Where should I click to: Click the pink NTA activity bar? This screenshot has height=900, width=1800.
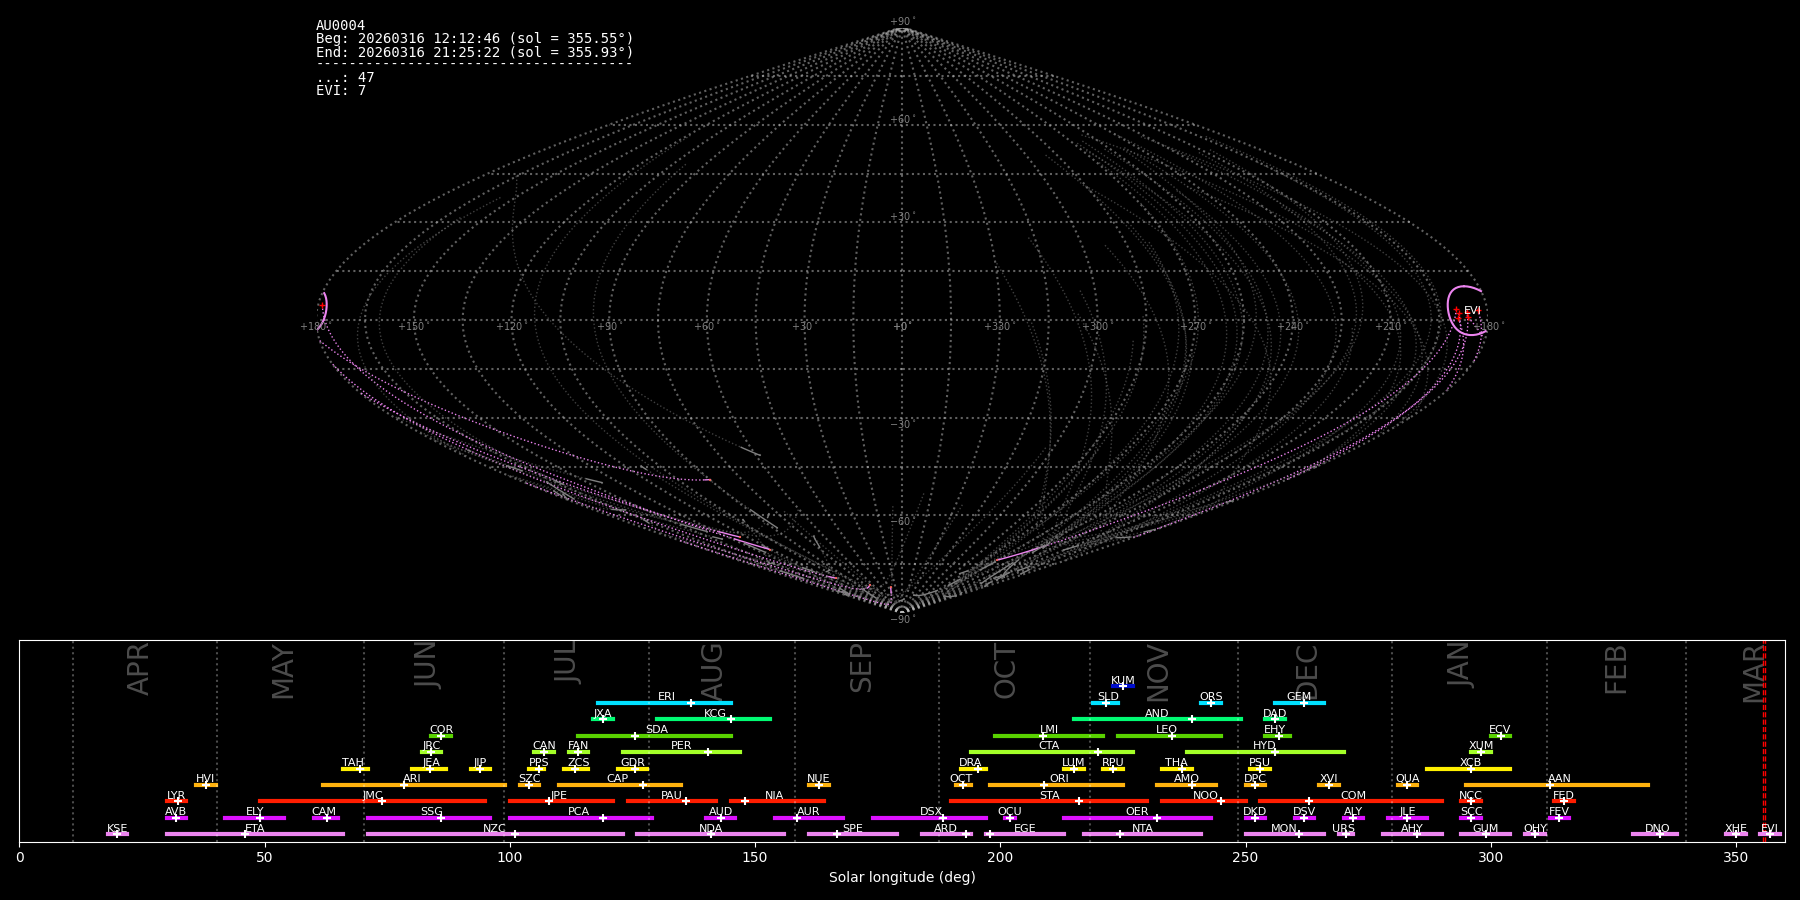1142,834
